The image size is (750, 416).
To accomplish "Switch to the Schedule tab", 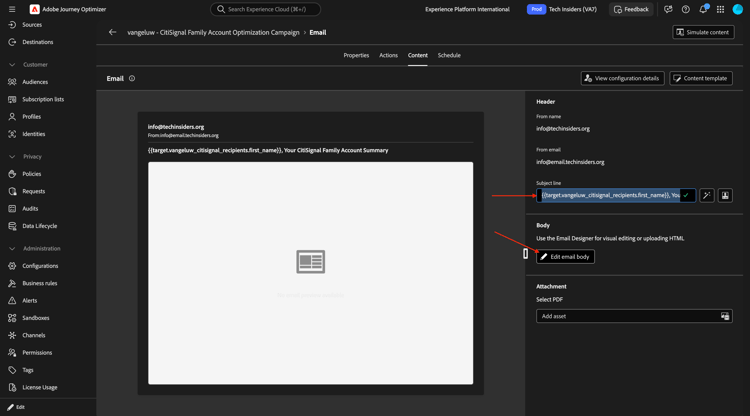I will 449,55.
